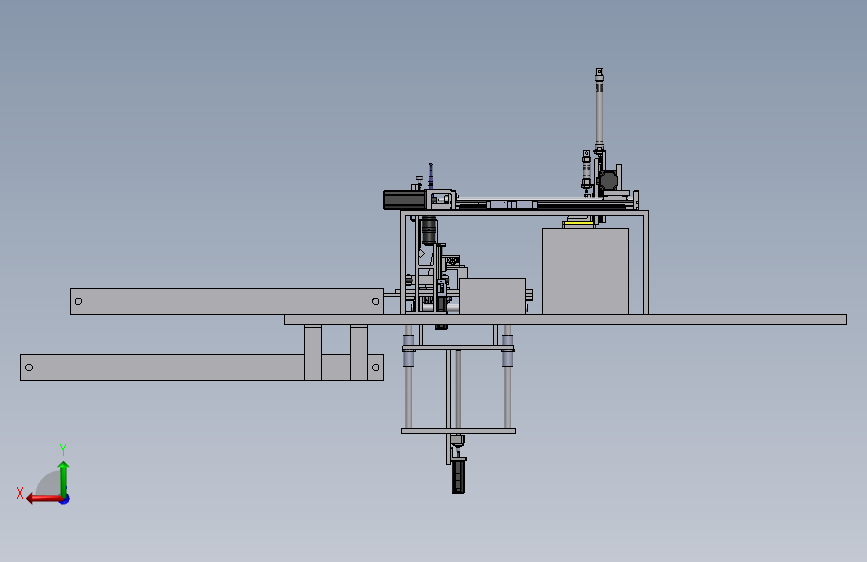Select the right hole in the upper gray bar
Image resolution: width=867 pixels, height=562 pixels.
[375, 301]
